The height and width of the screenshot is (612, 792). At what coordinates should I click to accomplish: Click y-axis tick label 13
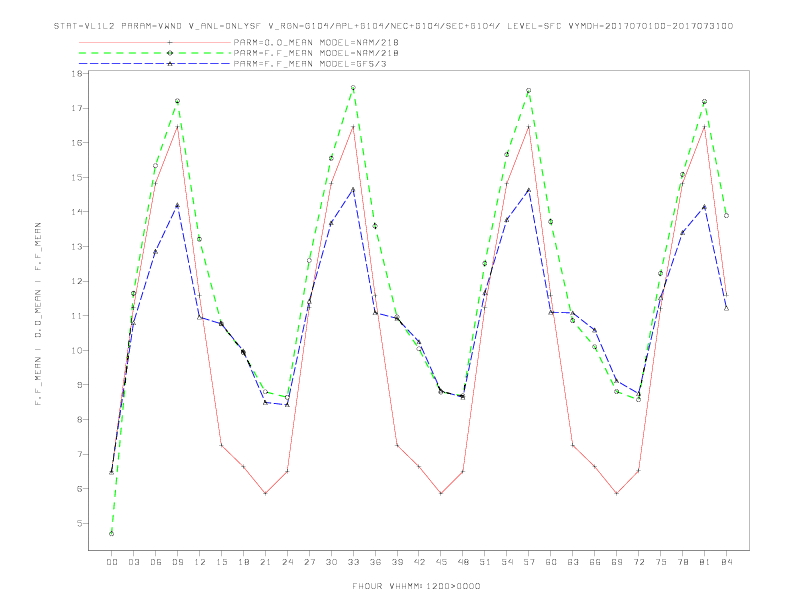77,246
